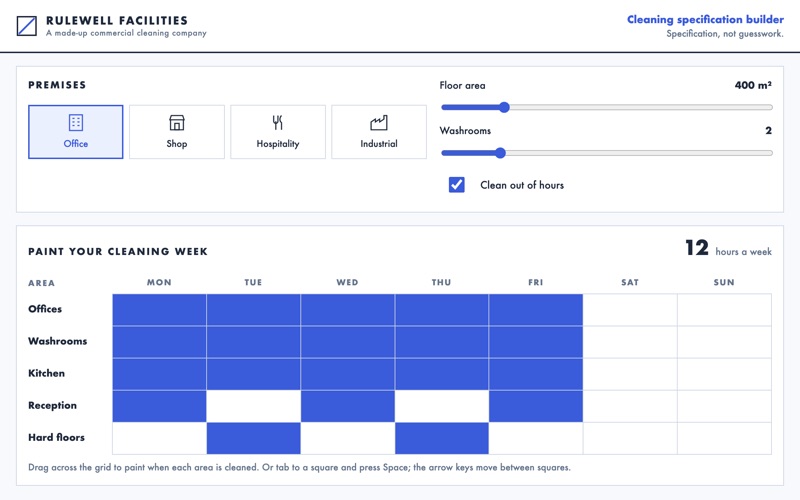The width and height of the screenshot is (800, 500).
Task: Click the Reception row label
Action: [x=53, y=405]
